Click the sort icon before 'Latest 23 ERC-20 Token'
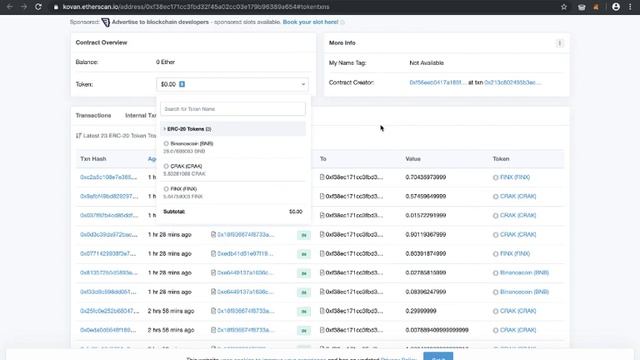Screen dimensions: 640x360 (x=78, y=136)
